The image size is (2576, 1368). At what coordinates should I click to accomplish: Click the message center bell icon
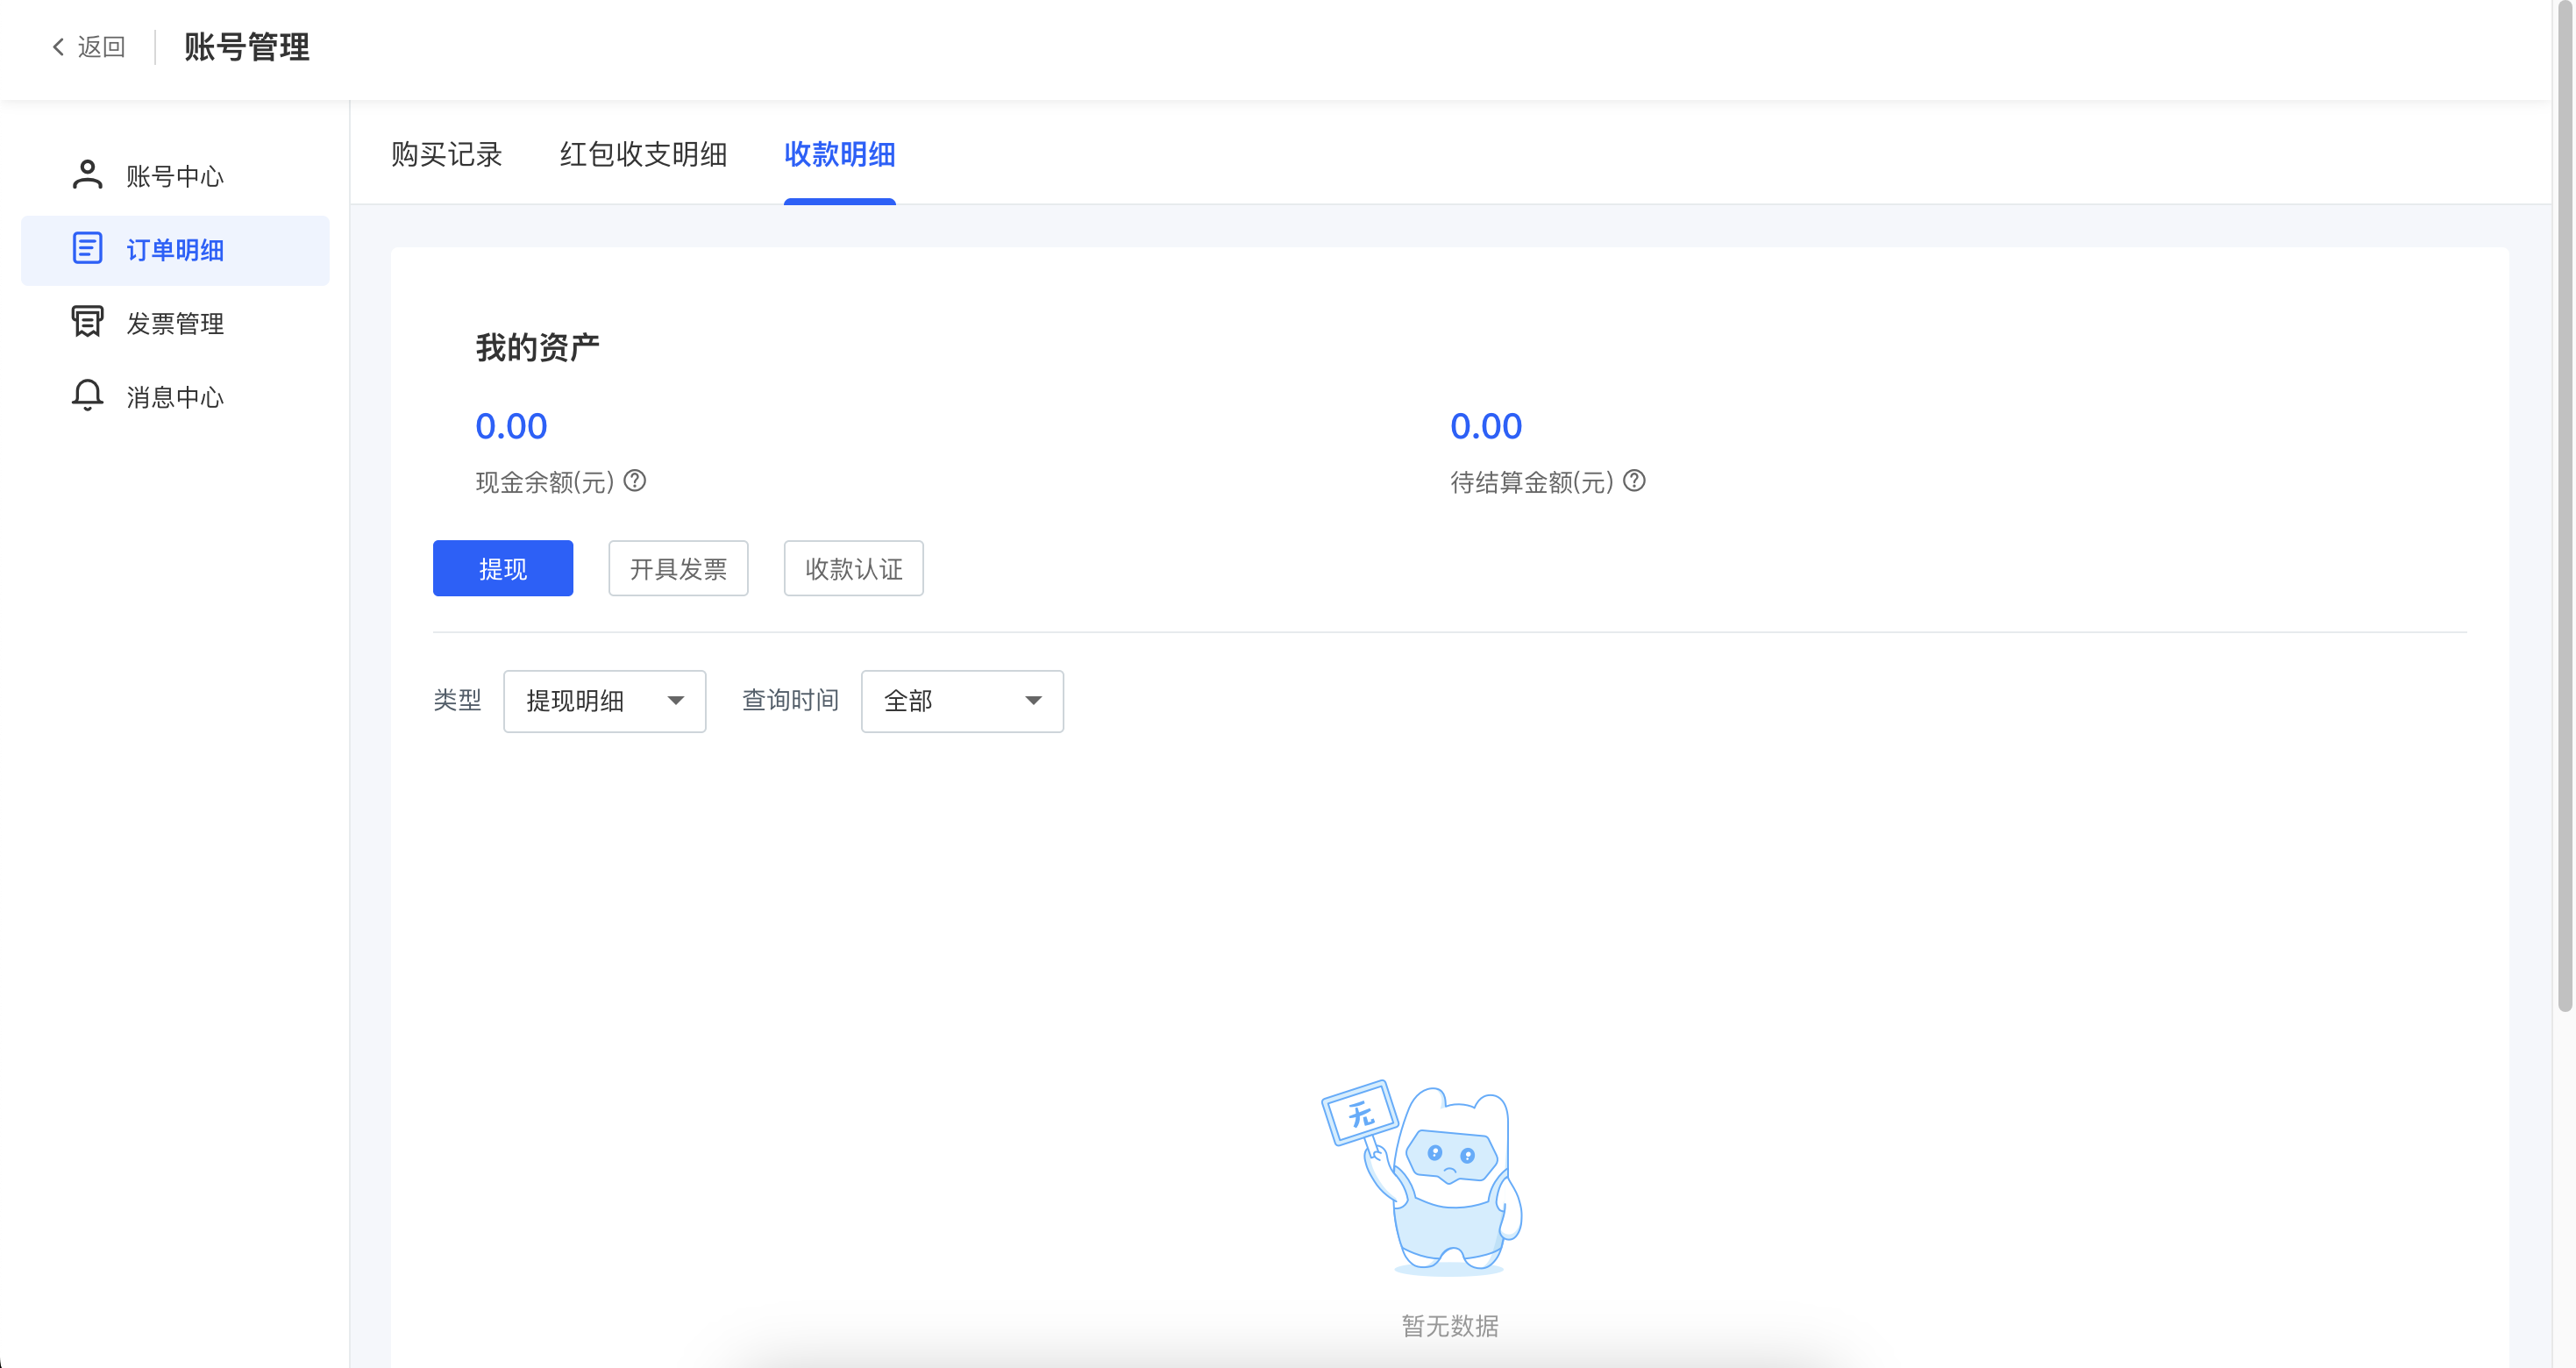87,395
